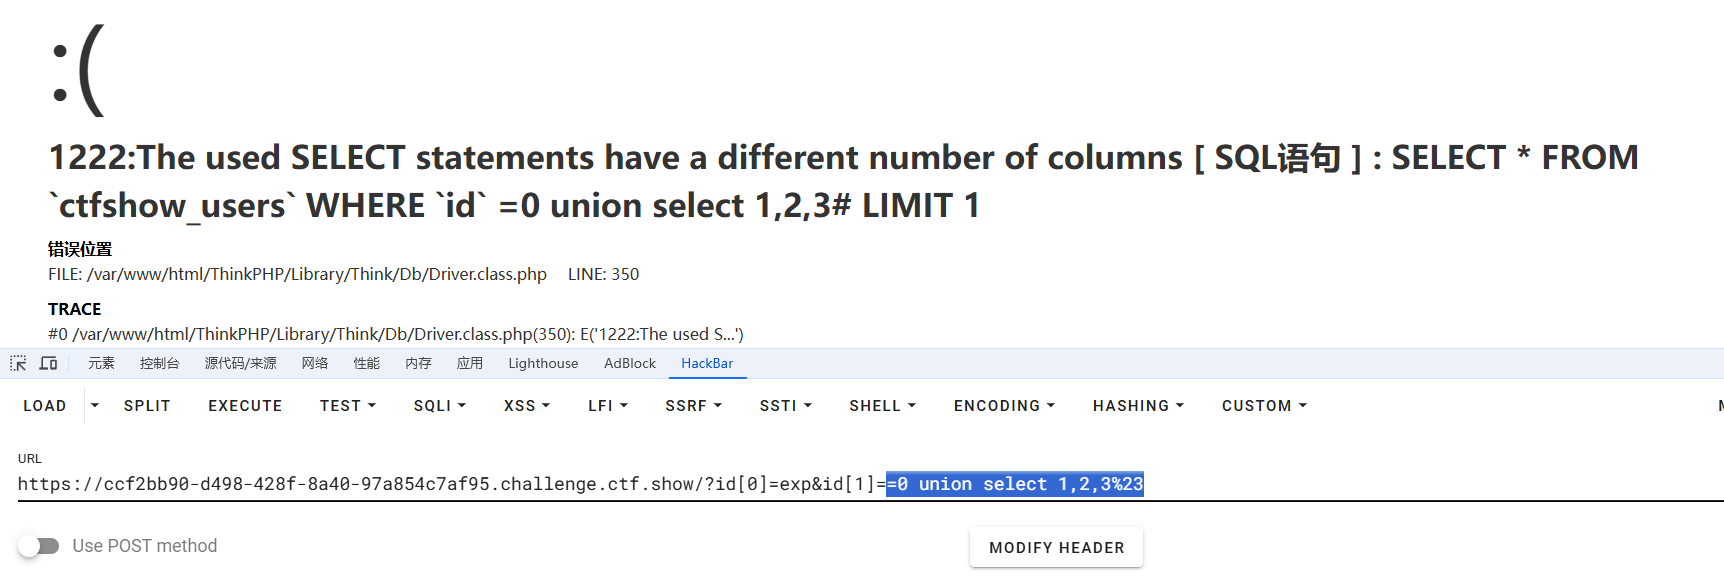
Task: Expand the SHELL dropdown menu
Action: point(882,406)
